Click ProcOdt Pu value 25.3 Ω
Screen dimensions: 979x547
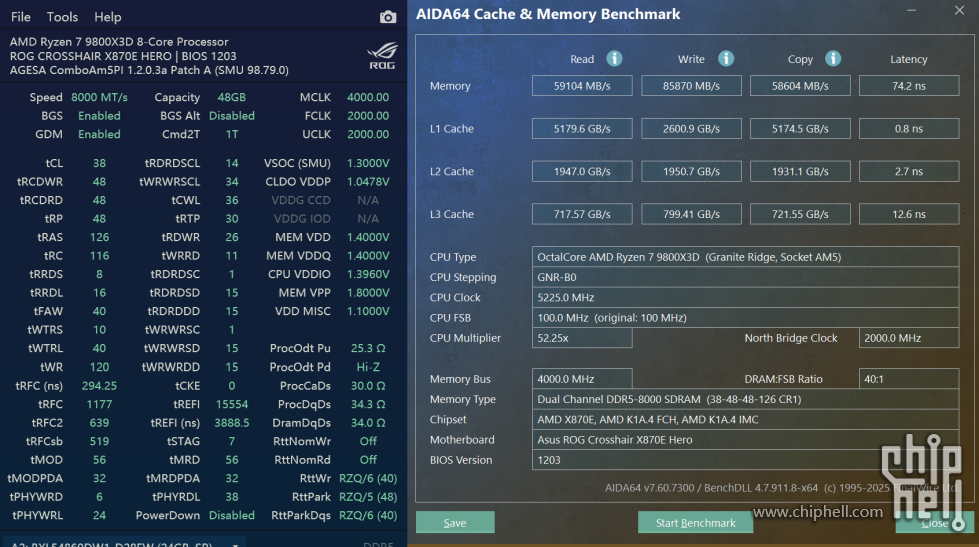[368, 348]
